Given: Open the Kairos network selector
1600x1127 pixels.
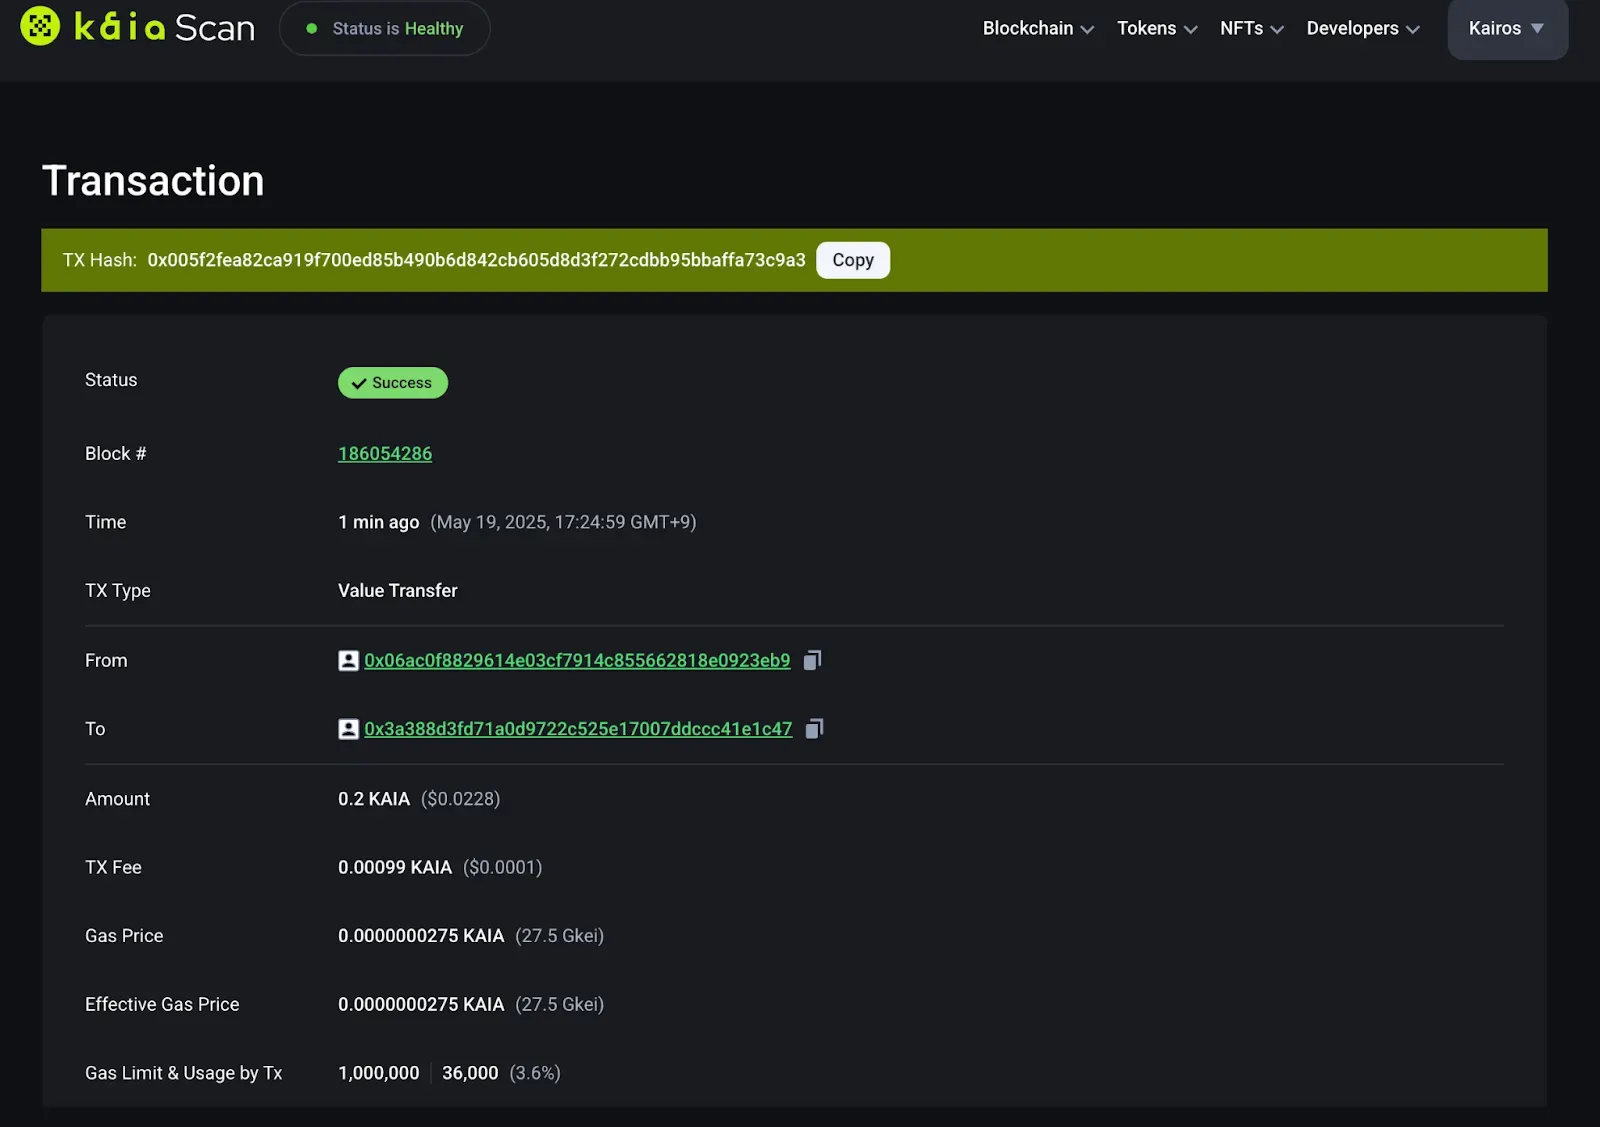Looking at the screenshot, I should pos(1506,29).
